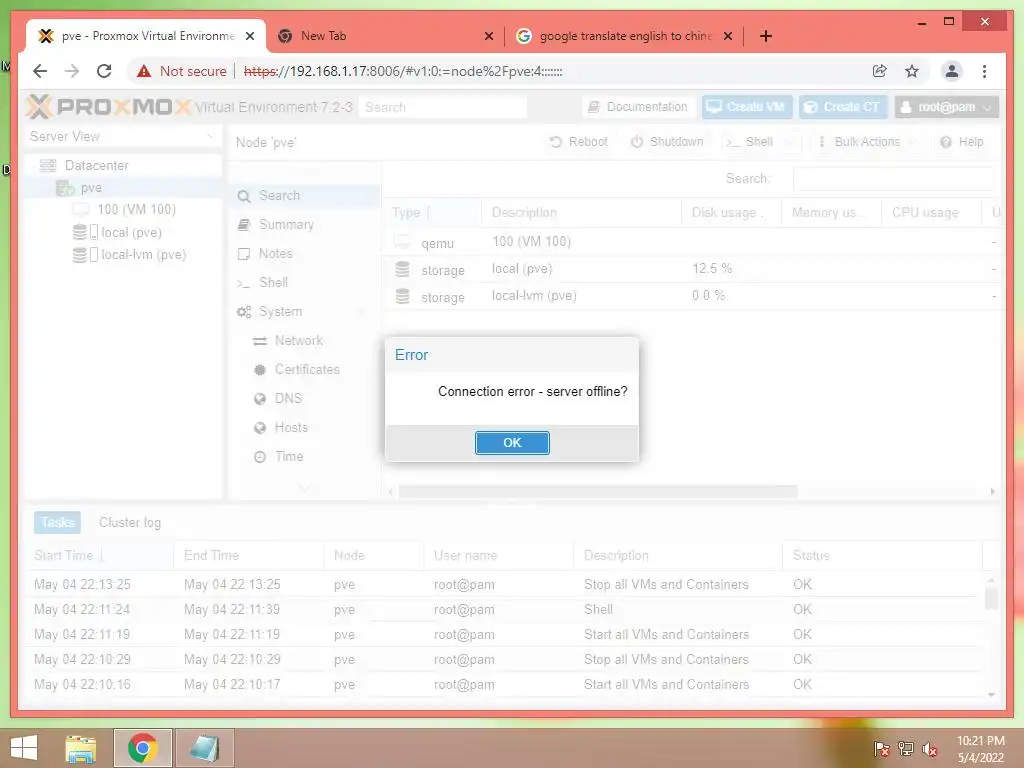
Task: Sort tasks by Start Time column
Action: pos(99,556)
